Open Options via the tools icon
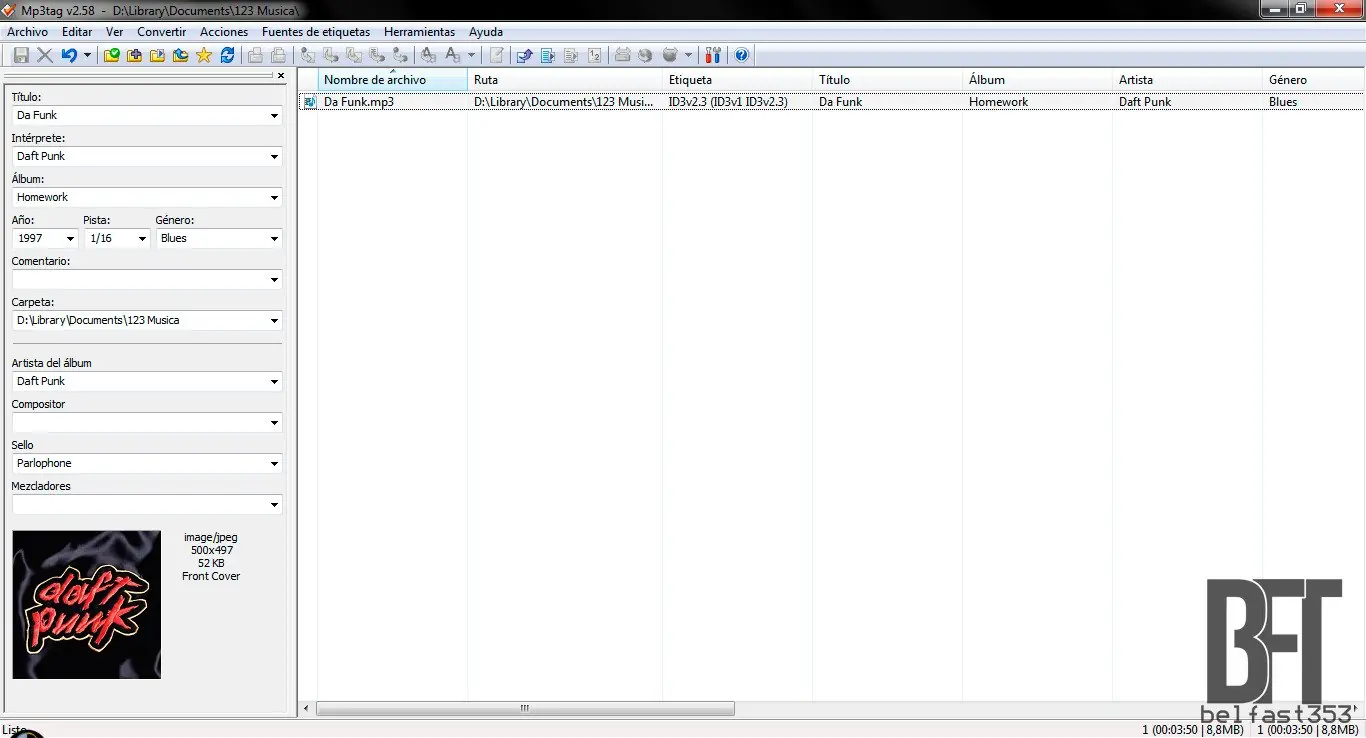 click(713, 55)
